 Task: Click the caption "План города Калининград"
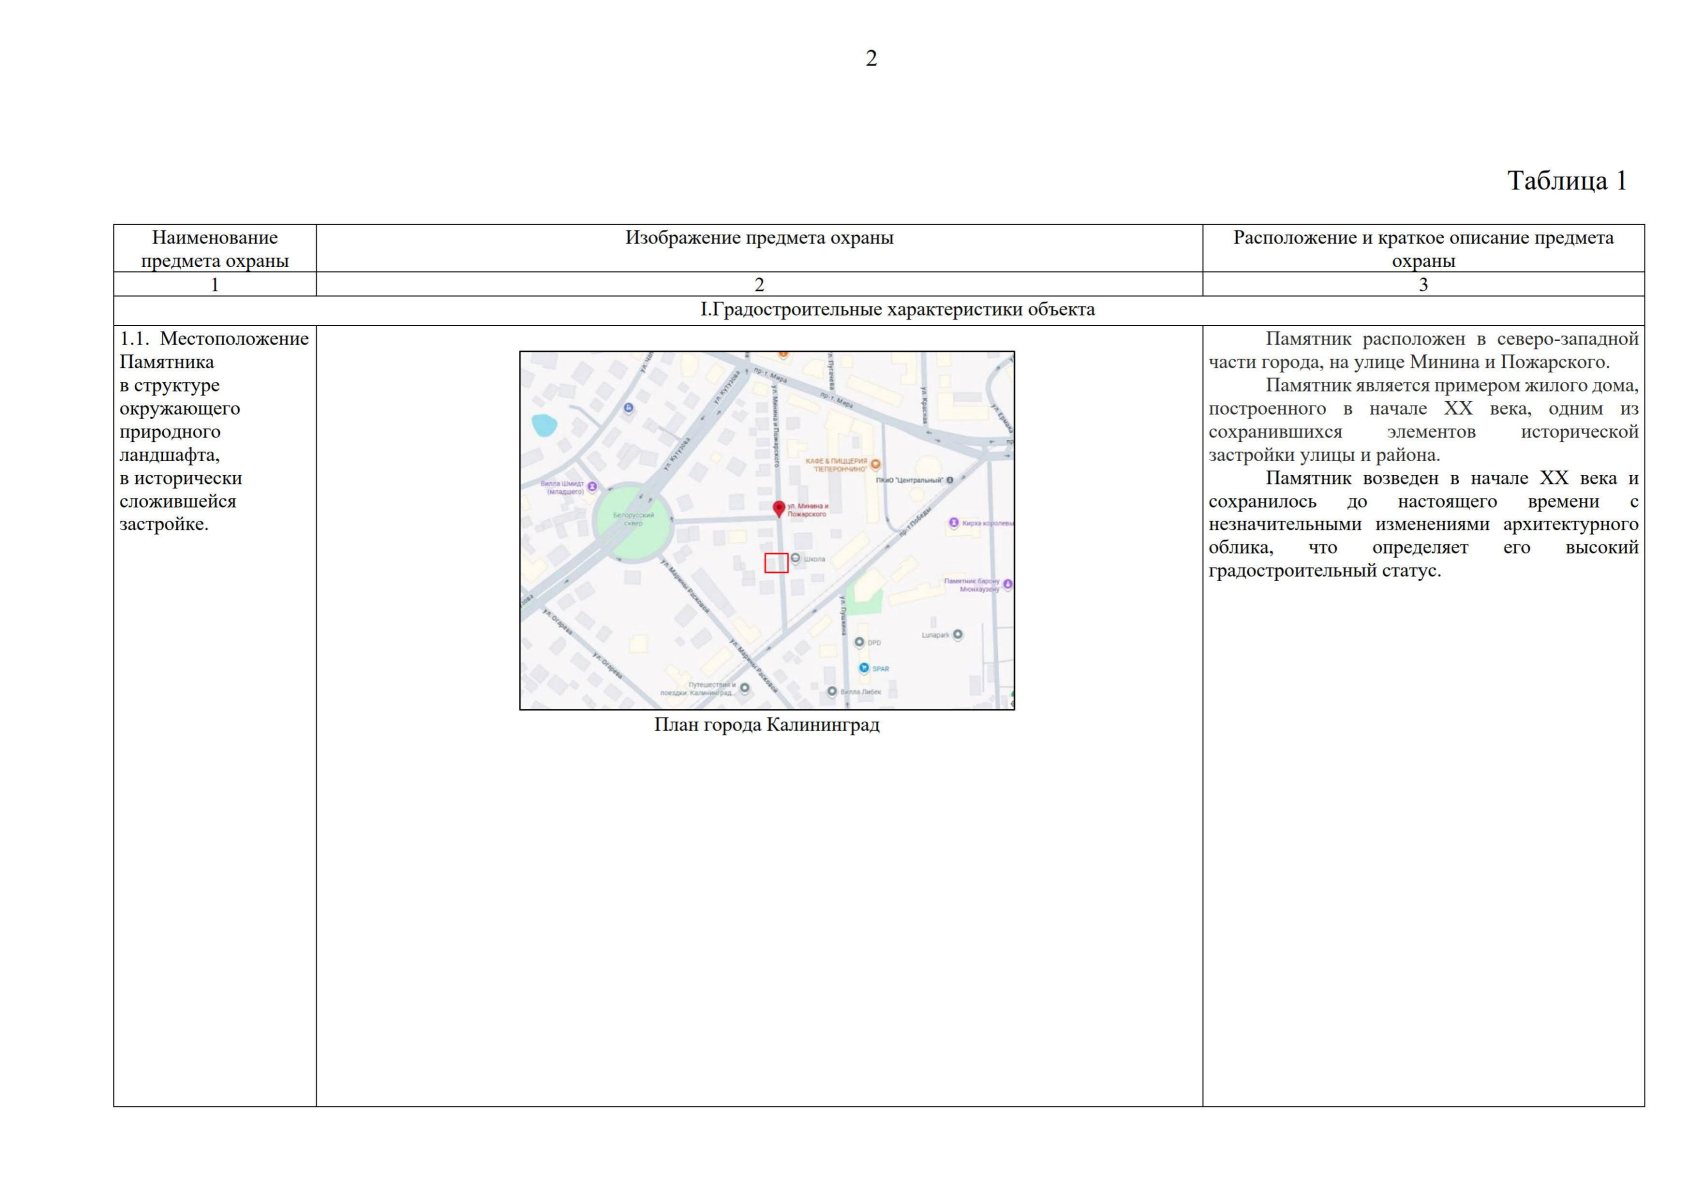click(767, 724)
